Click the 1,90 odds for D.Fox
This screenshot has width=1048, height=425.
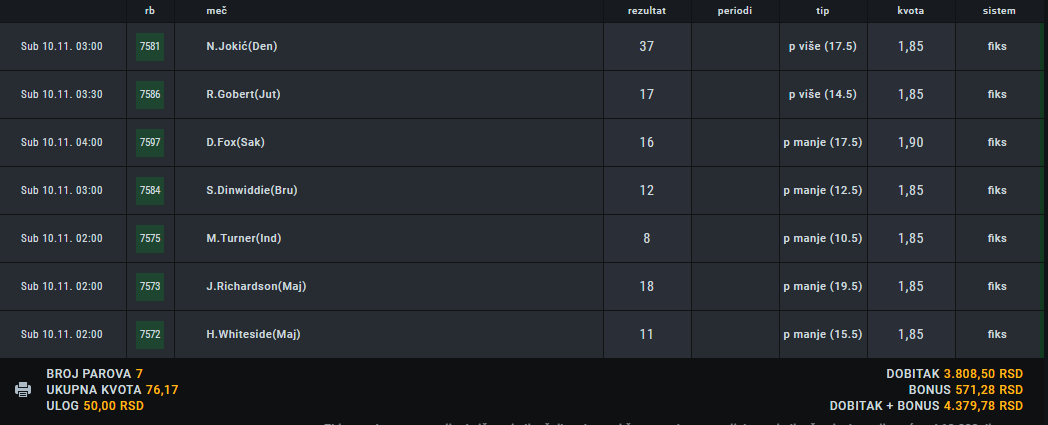click(x=911, y=142)
